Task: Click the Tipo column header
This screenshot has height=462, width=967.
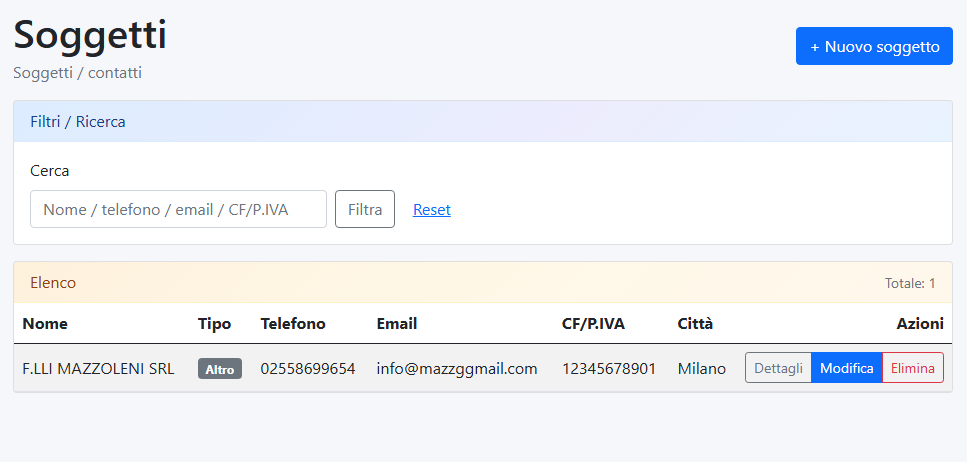Action: point(214,324)
